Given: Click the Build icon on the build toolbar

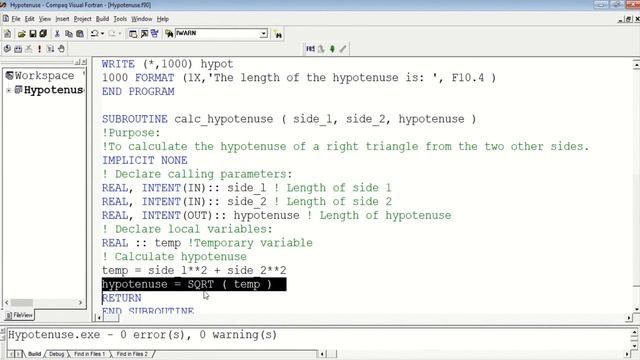Looking at the screenshot, I should click(x=18, y=49).
